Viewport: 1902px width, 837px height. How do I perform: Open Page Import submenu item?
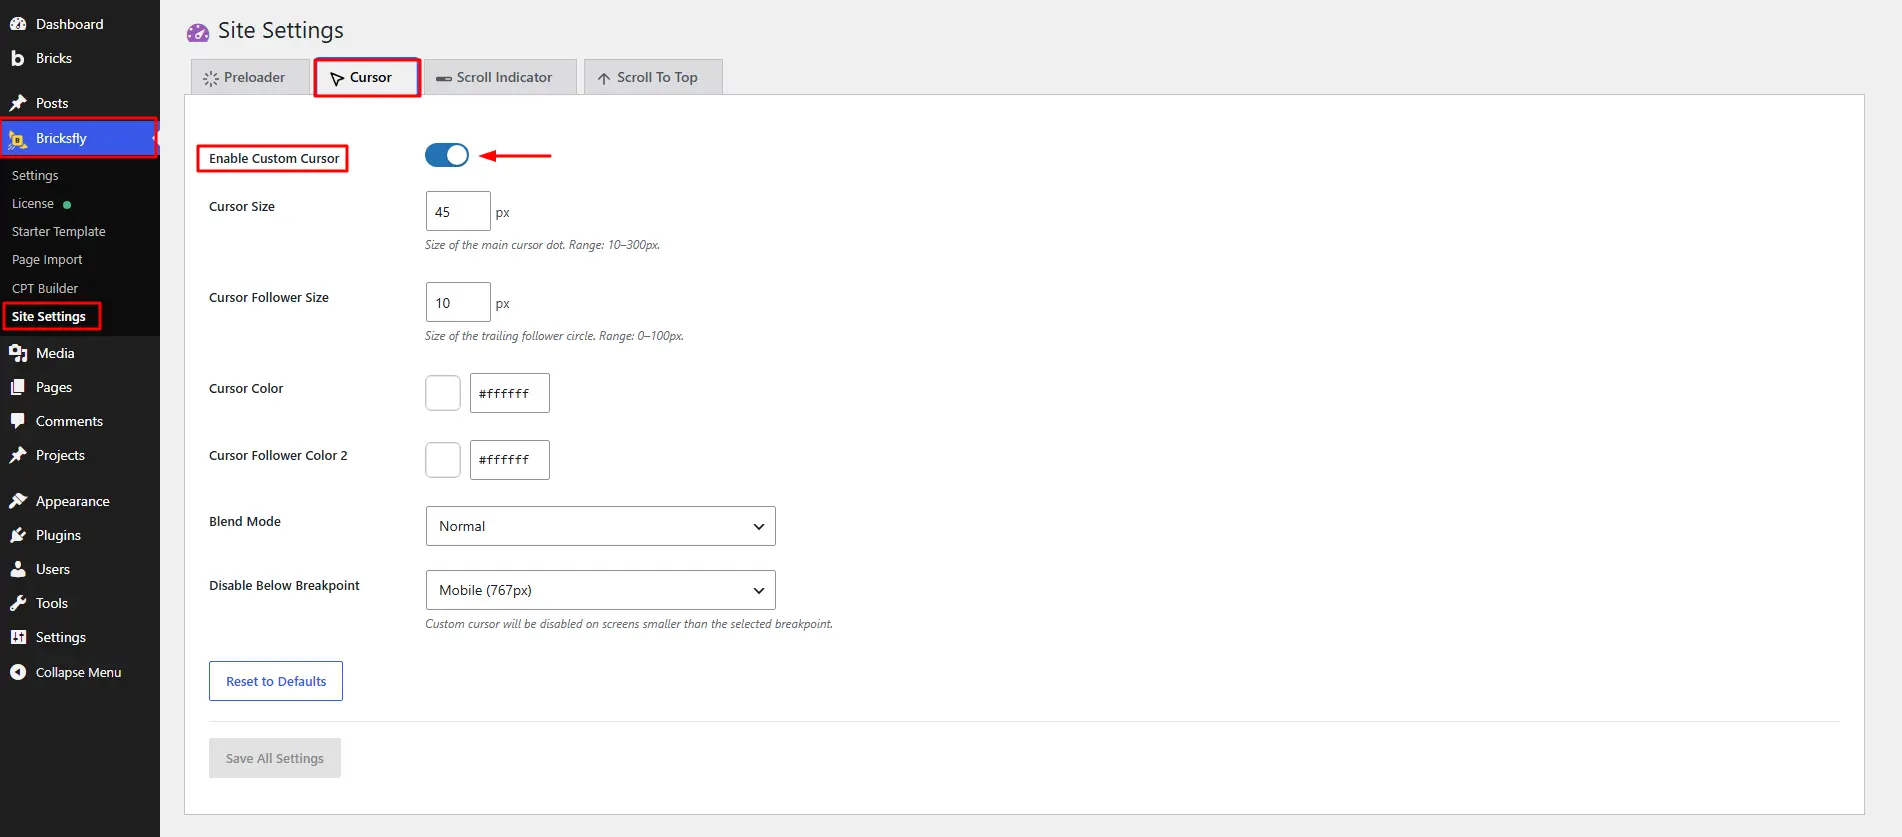47,259
